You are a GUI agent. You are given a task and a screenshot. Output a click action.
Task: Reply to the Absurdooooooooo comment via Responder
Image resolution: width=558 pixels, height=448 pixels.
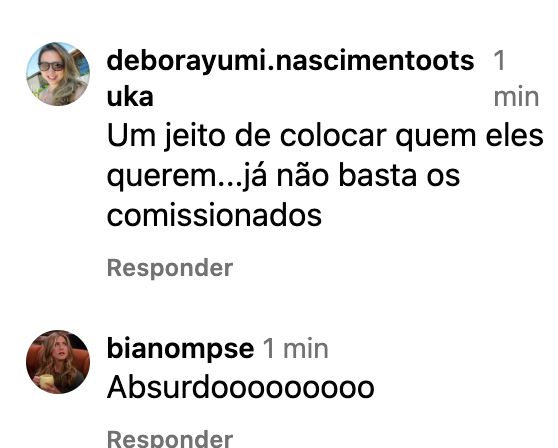click(x=170, y=438)
